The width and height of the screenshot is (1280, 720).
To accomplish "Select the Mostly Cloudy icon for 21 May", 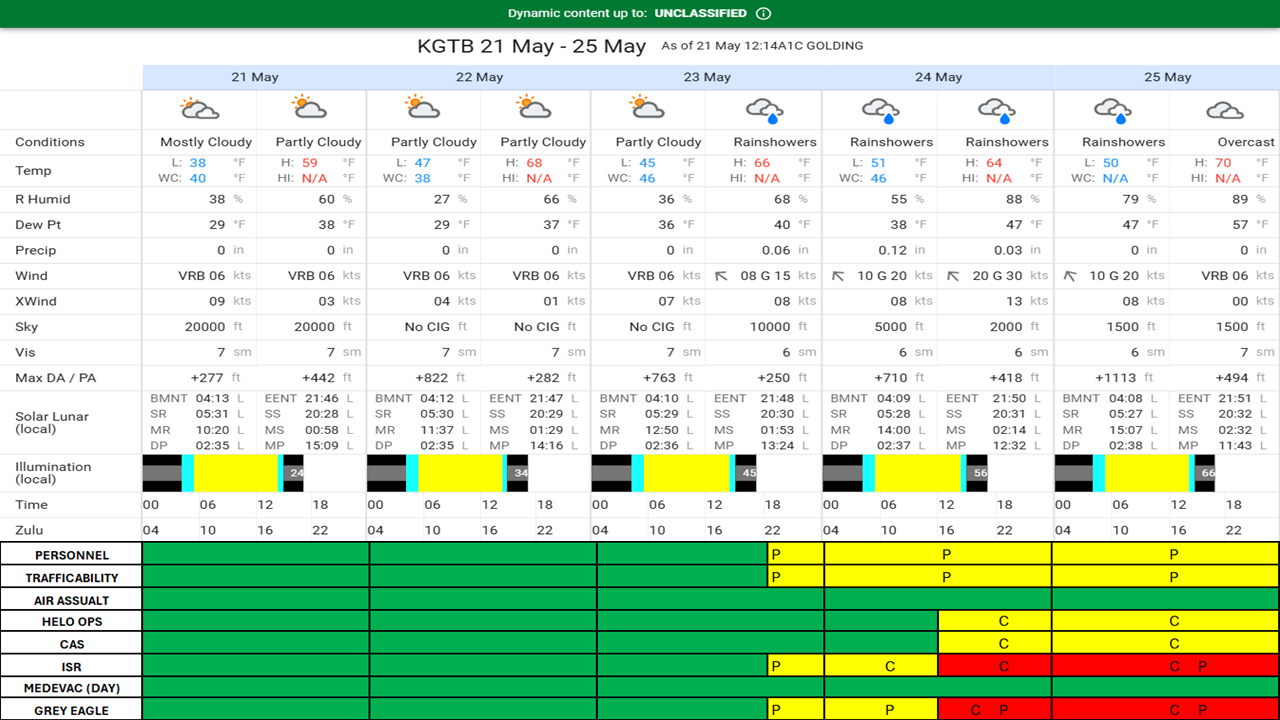I will (199, 107).
